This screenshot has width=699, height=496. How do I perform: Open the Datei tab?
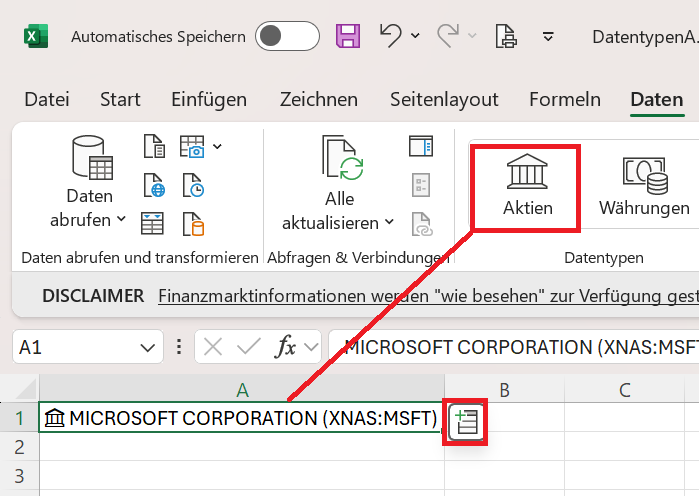tap(47, 99)
